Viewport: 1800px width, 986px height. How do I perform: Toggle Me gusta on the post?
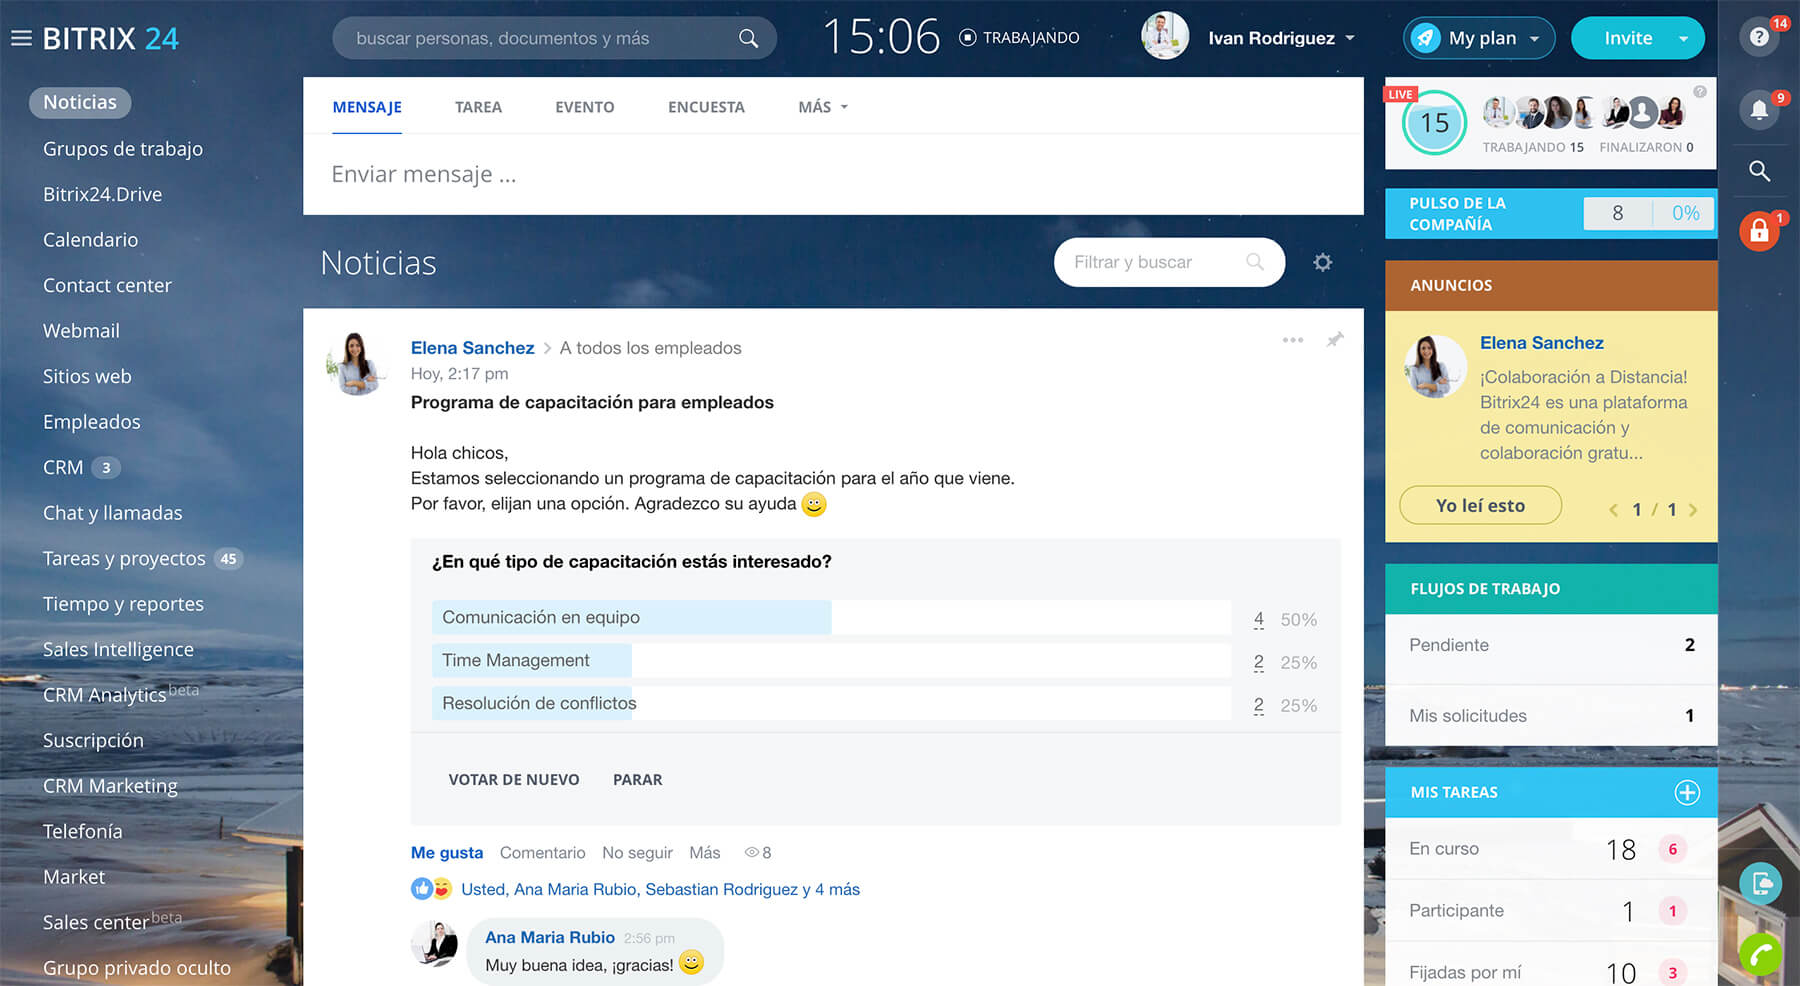[x=446, y=853]
